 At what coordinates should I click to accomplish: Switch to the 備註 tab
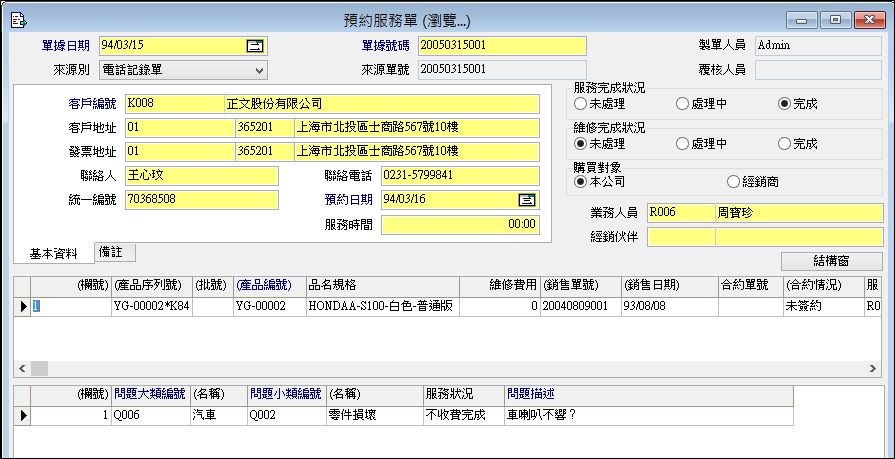115,252
